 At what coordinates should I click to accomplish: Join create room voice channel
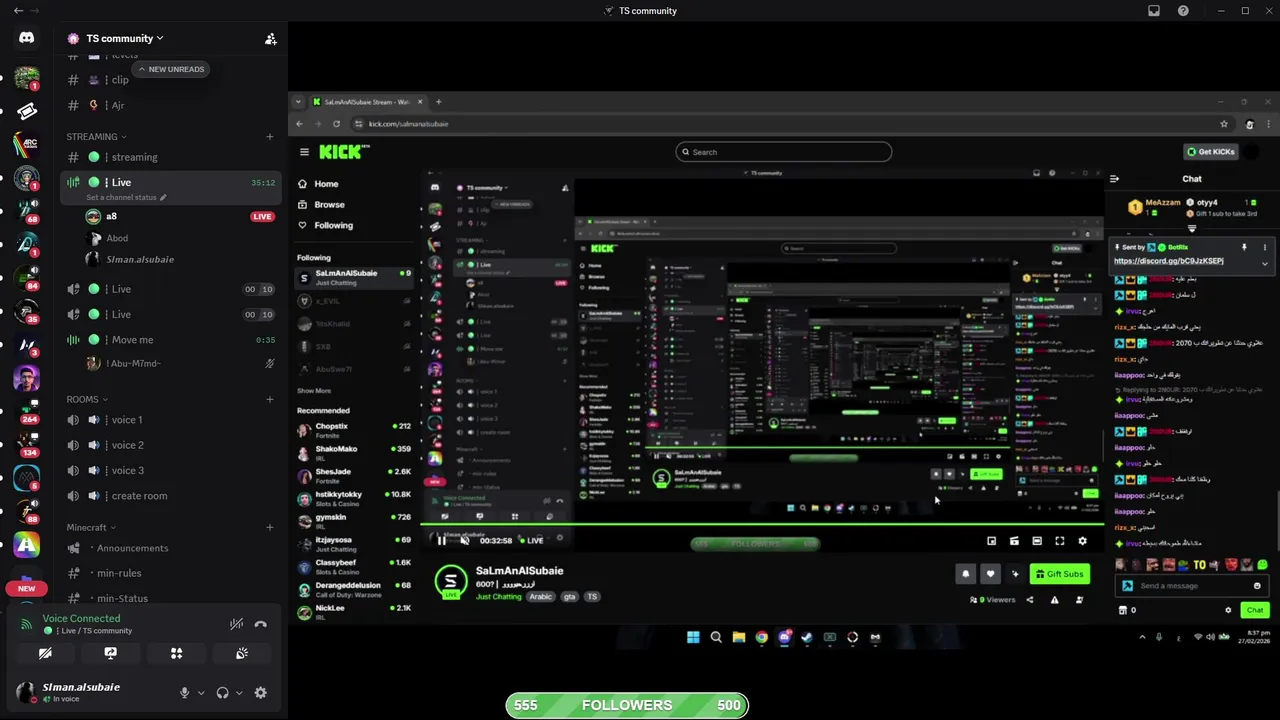point(170,496)
